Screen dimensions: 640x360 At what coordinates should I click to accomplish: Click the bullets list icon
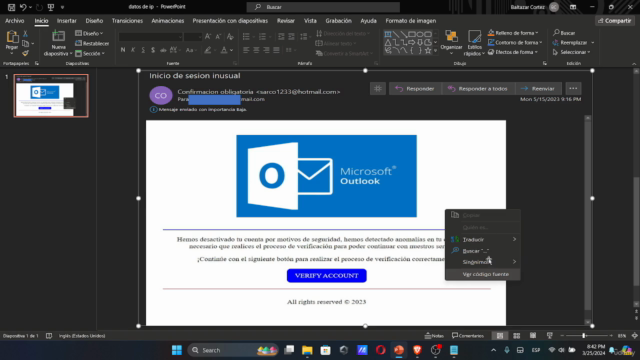(x=246, y=37)
